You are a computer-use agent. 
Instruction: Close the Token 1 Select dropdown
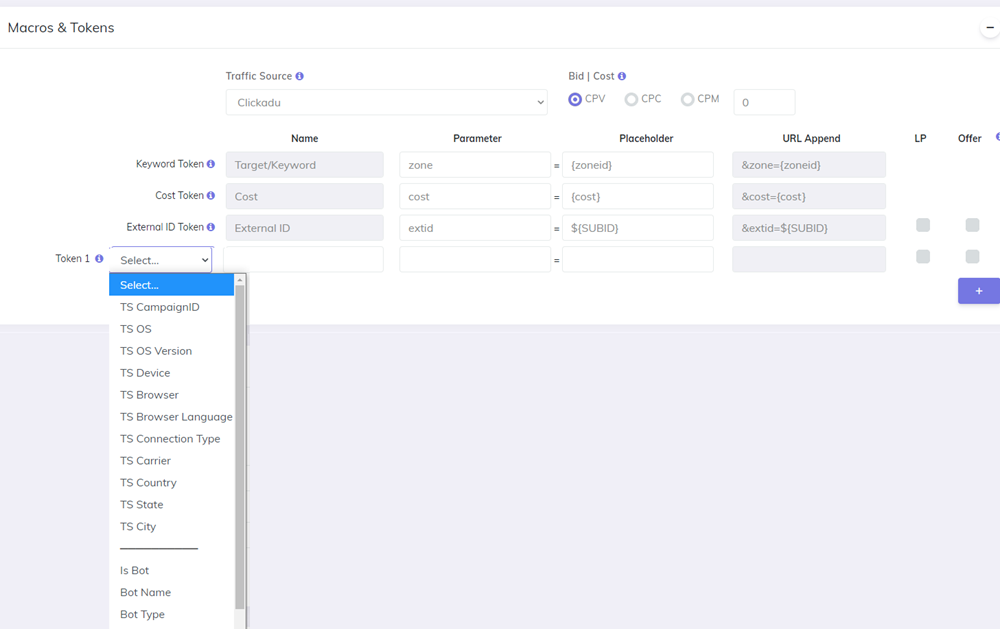point(161,260)
